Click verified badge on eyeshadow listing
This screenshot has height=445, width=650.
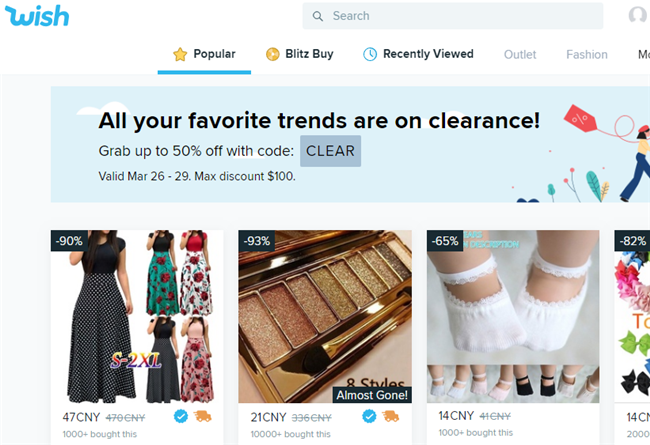click(368, 416)
